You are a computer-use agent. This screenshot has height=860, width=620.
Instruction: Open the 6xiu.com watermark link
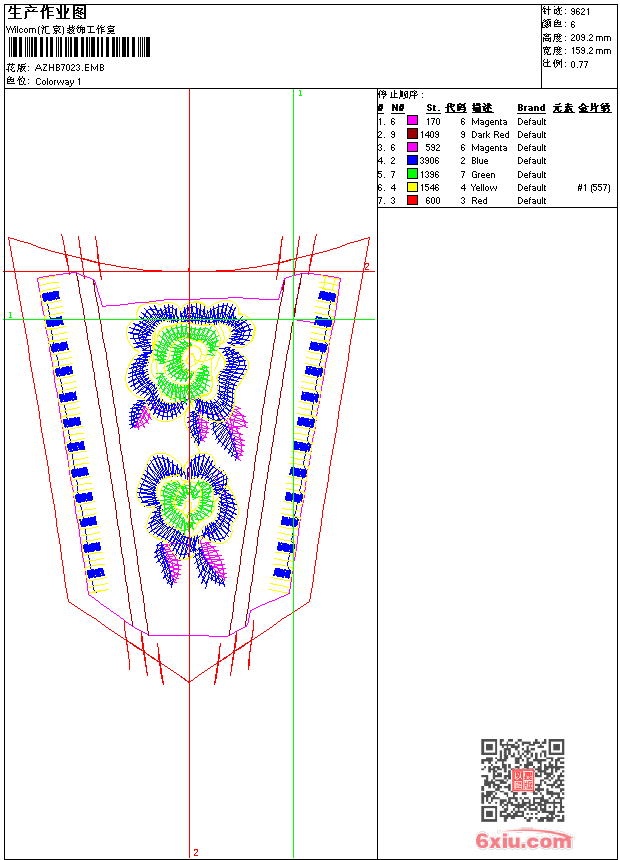point(523,840)
